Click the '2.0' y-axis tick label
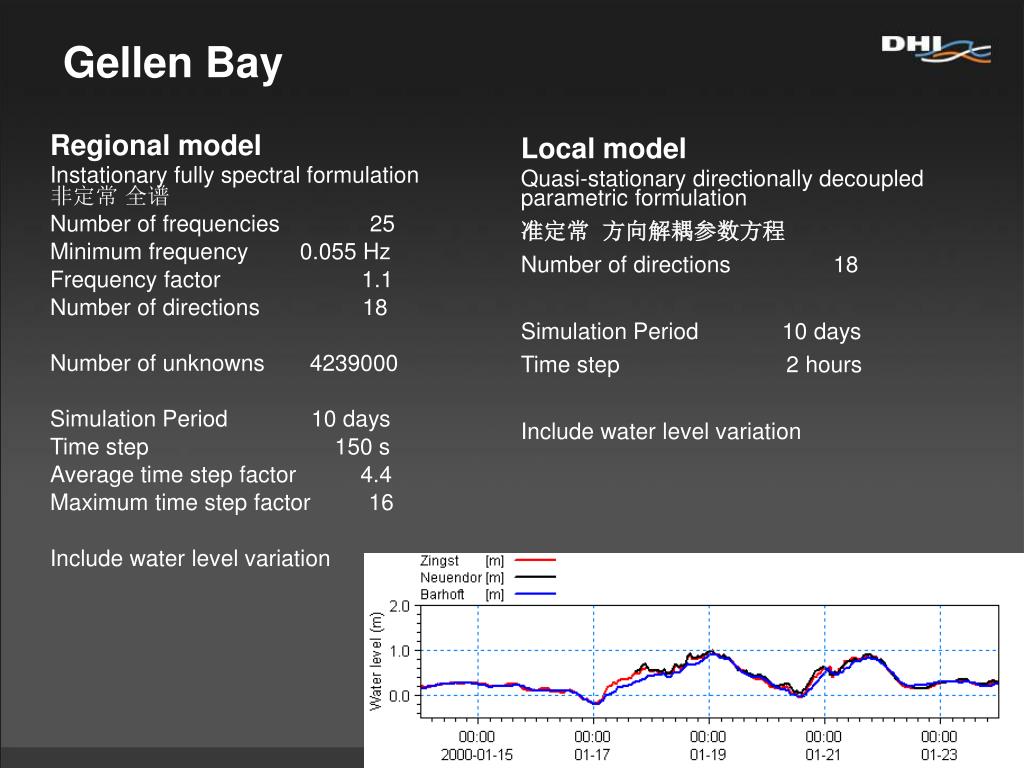The image size is (1024, 768). click(x=400, y=606)
